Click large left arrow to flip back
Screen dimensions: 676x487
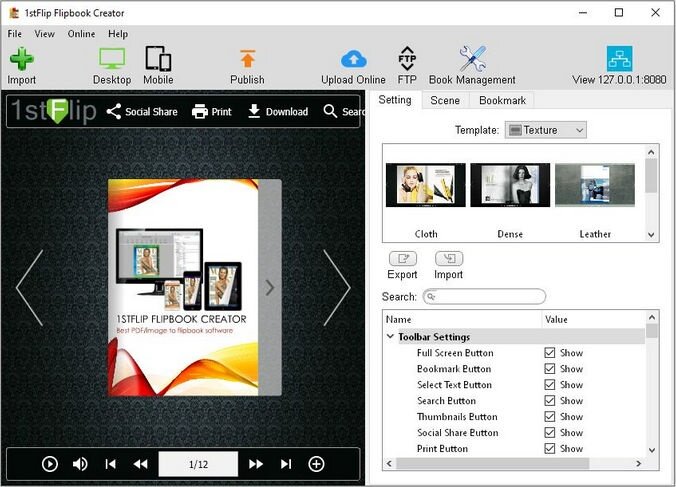pos(30,287)
